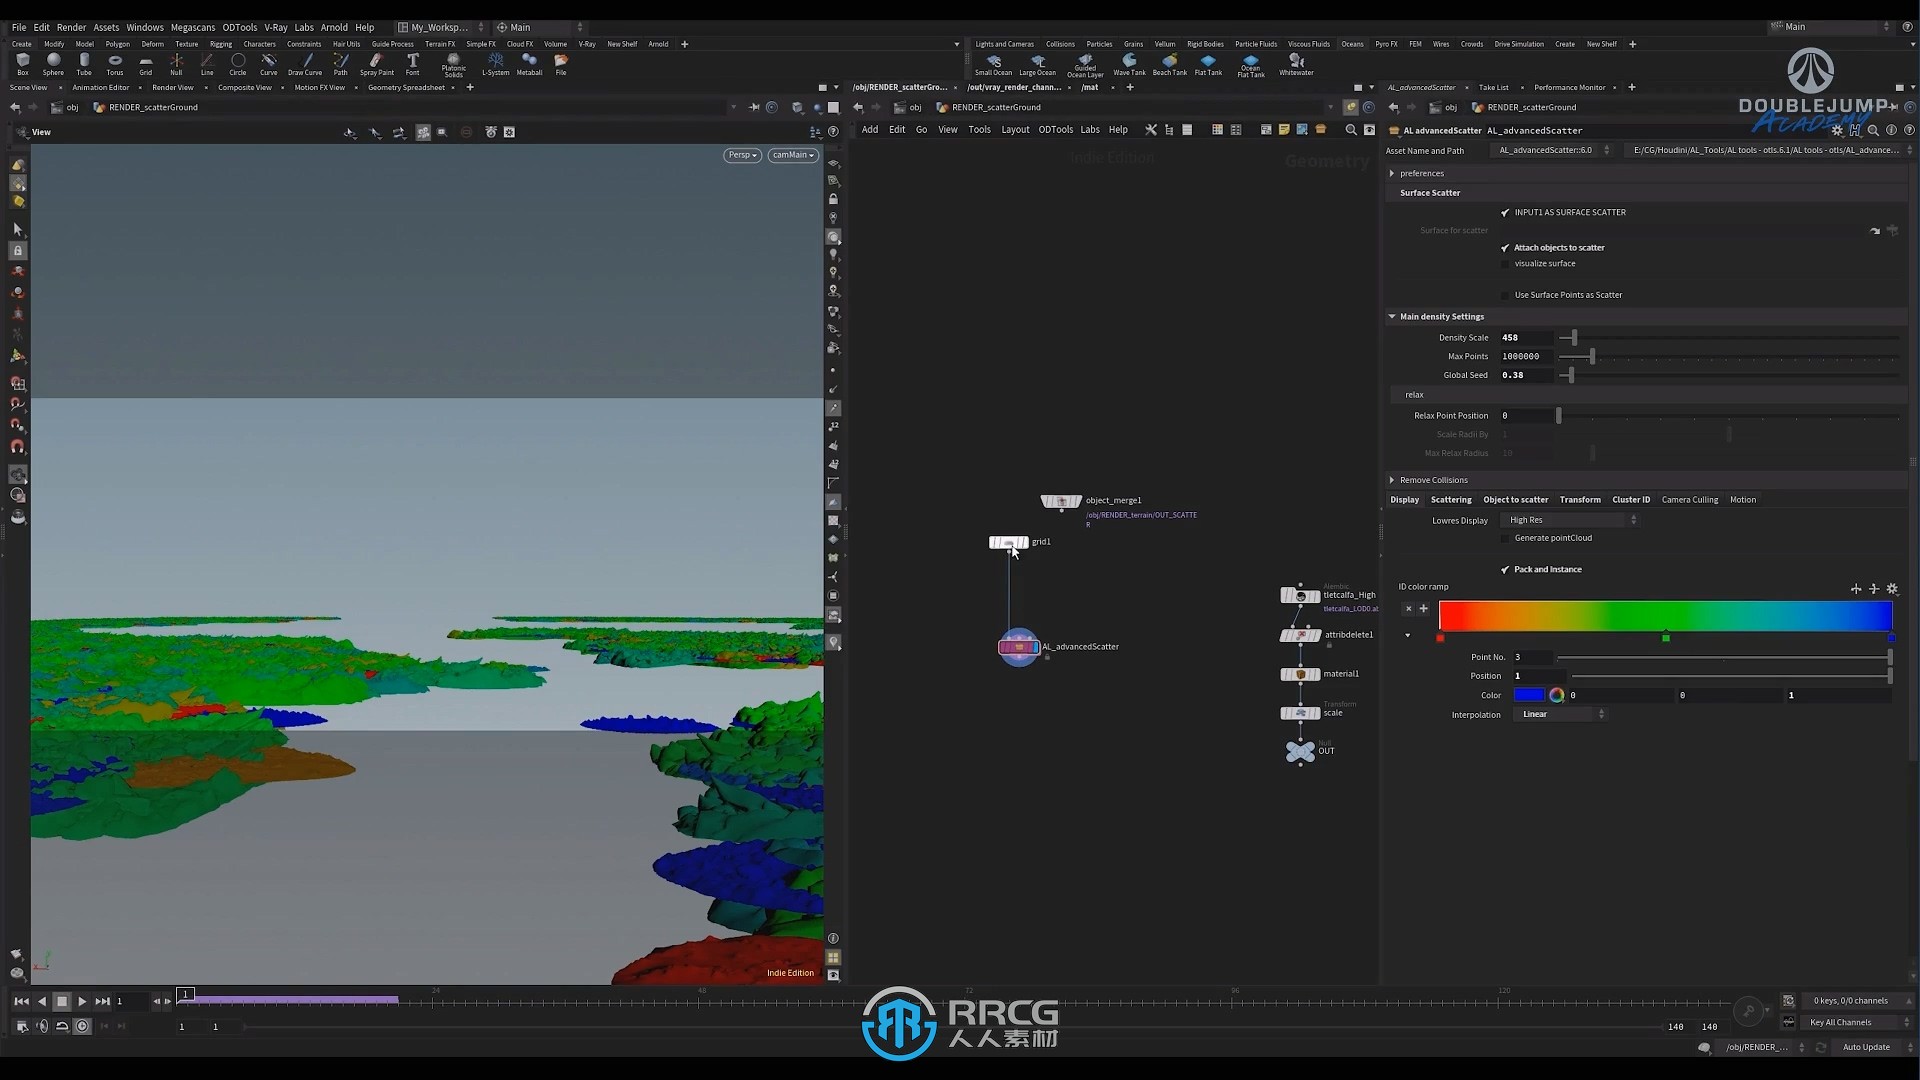
Task: Select the Beach Tank shelf tool
Action: (x=1169, y=64)
